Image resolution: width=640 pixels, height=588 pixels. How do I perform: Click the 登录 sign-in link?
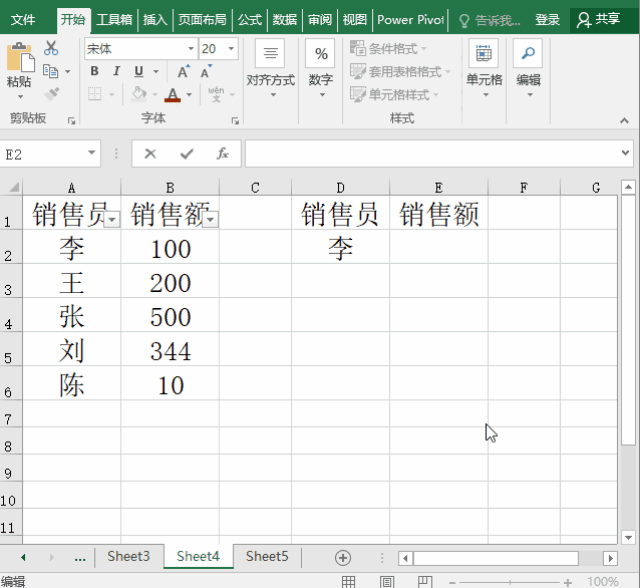[x=547, y=20]
